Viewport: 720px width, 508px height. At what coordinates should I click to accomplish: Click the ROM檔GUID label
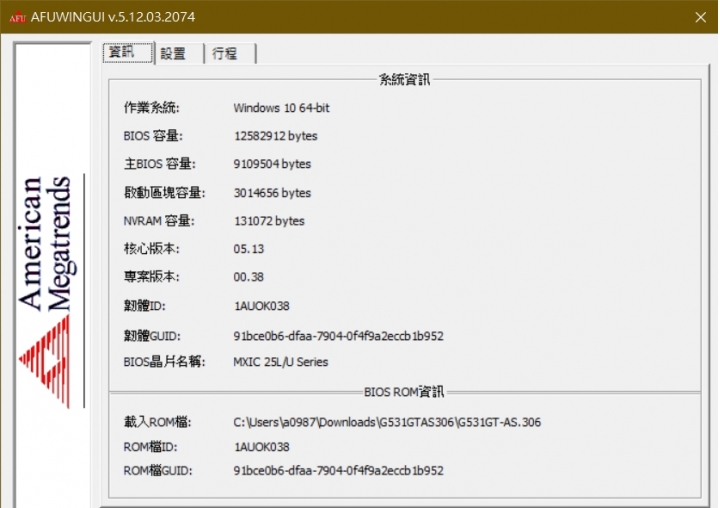coord(158,471)
